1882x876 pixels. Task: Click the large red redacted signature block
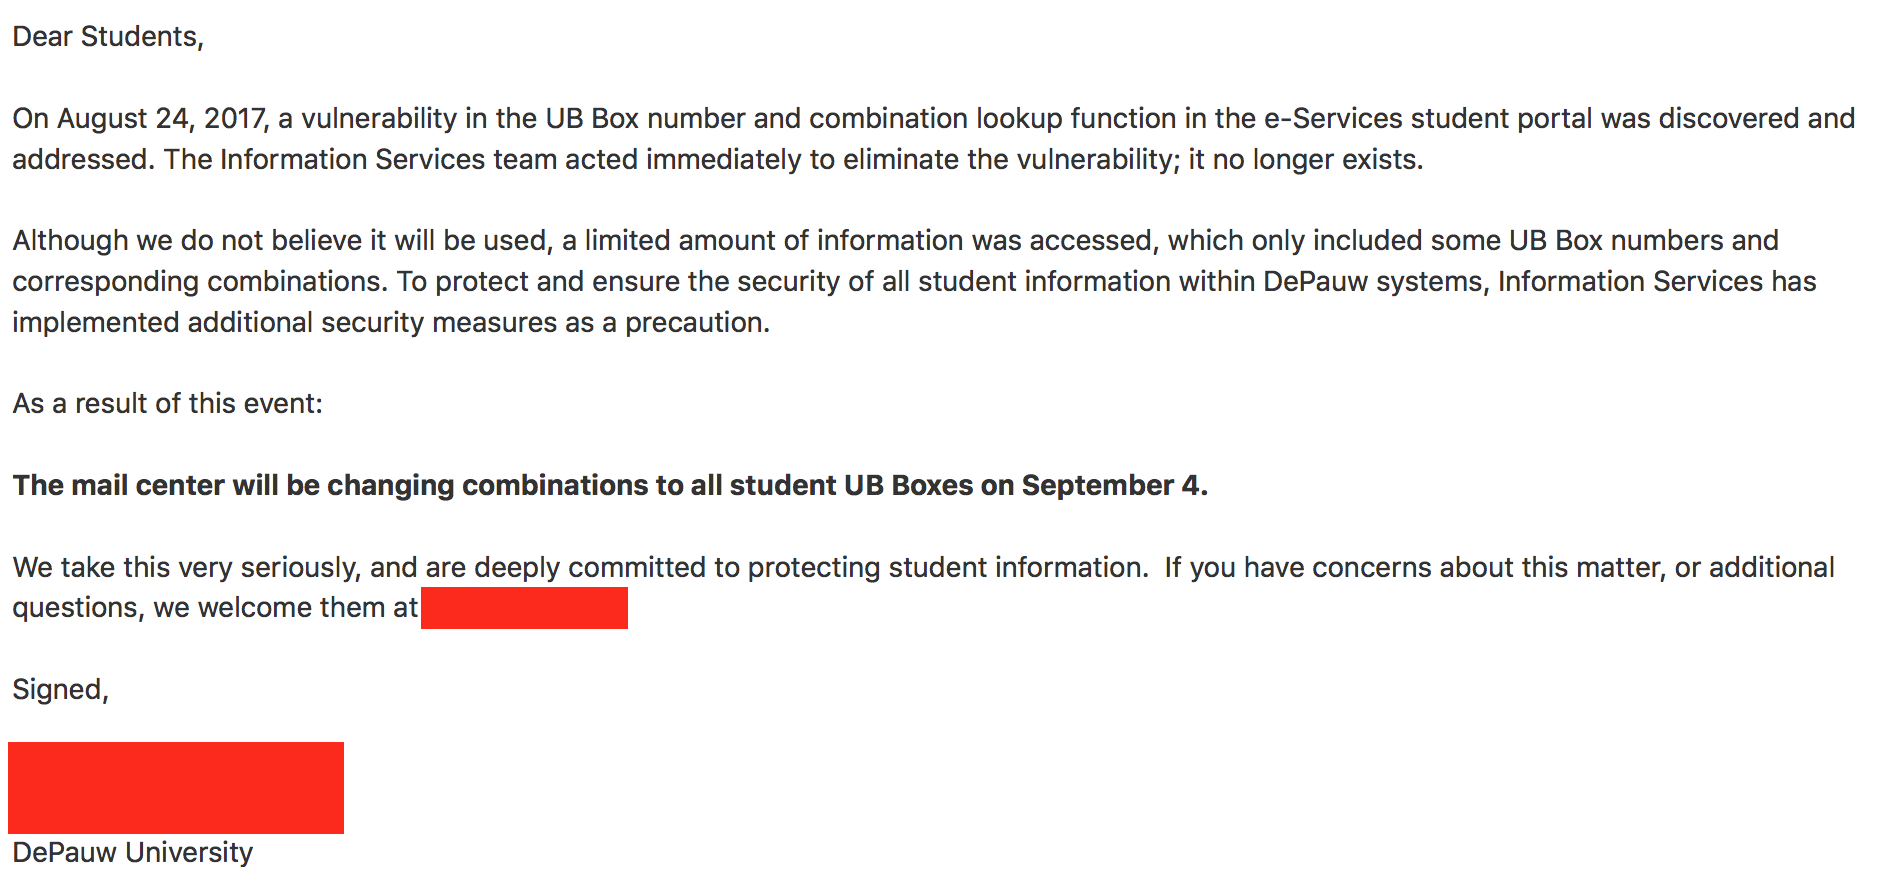(176, 788)
